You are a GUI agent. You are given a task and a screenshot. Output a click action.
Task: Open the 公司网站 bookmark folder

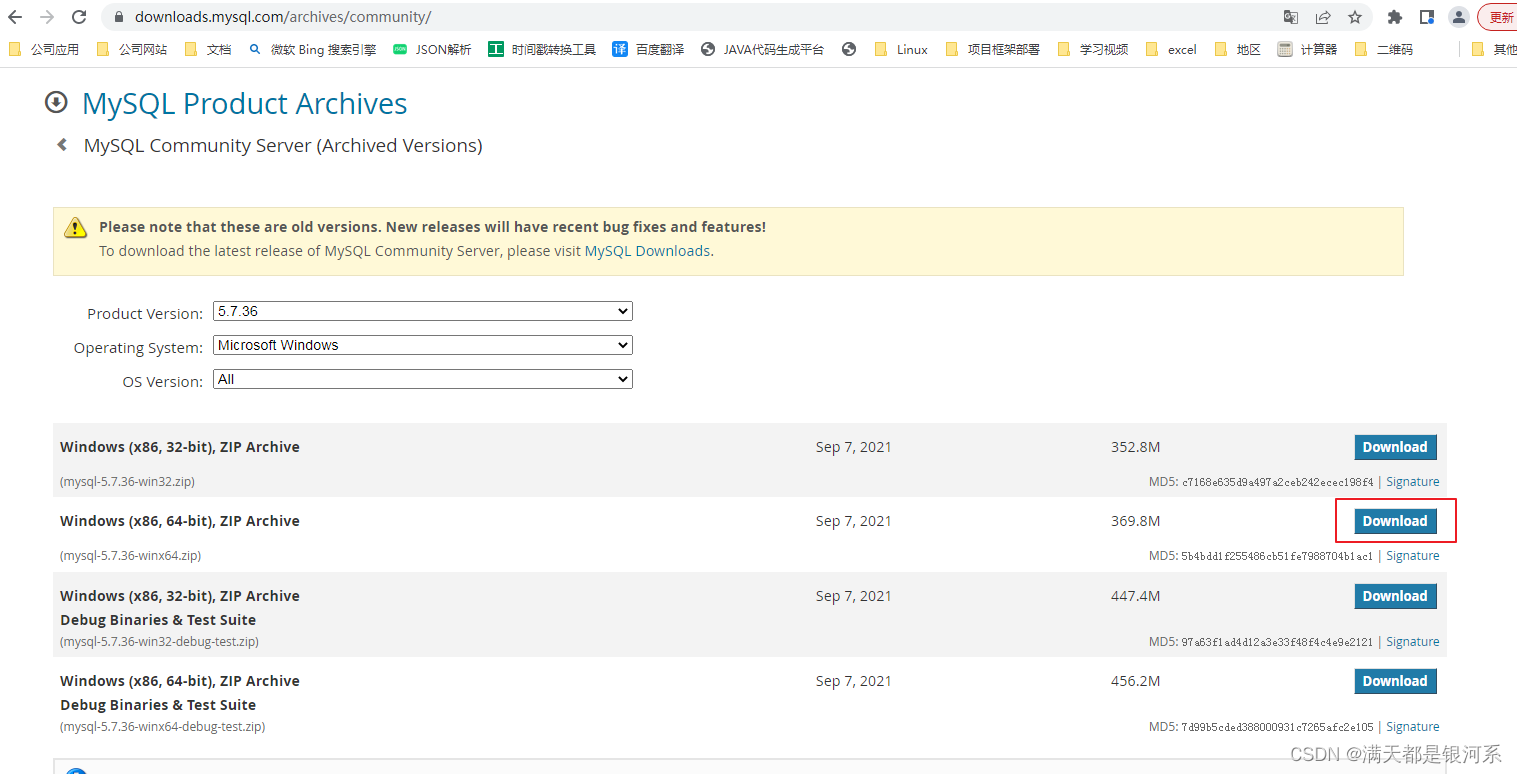[x=132, y=49]
